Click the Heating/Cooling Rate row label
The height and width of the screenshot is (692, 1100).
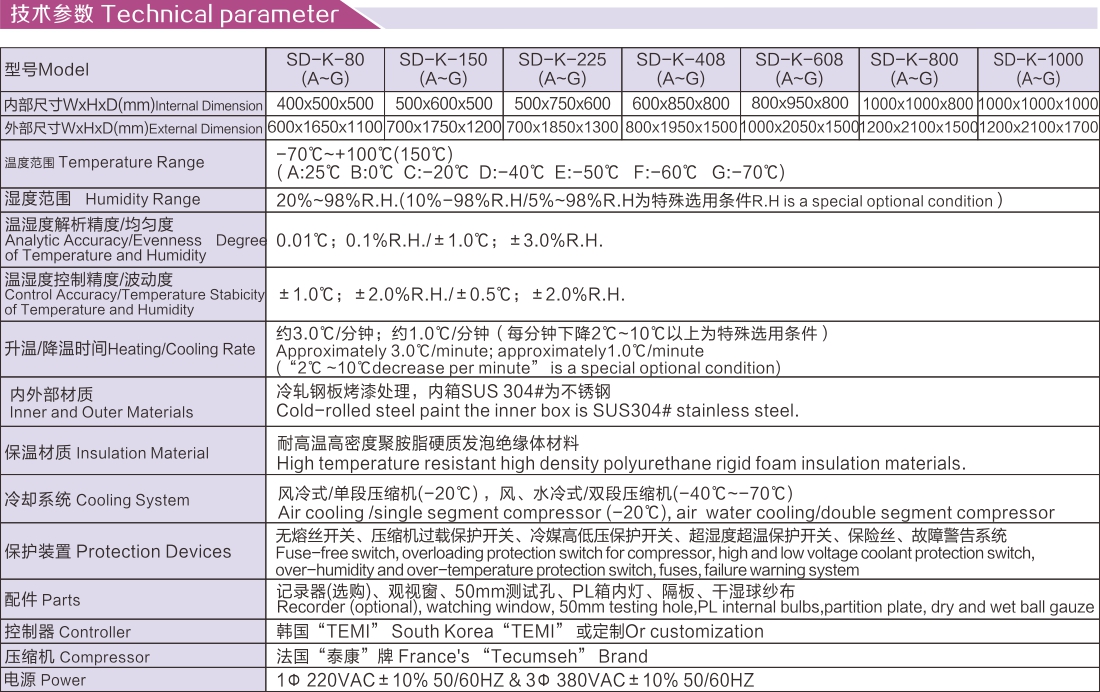coord(130,349)
